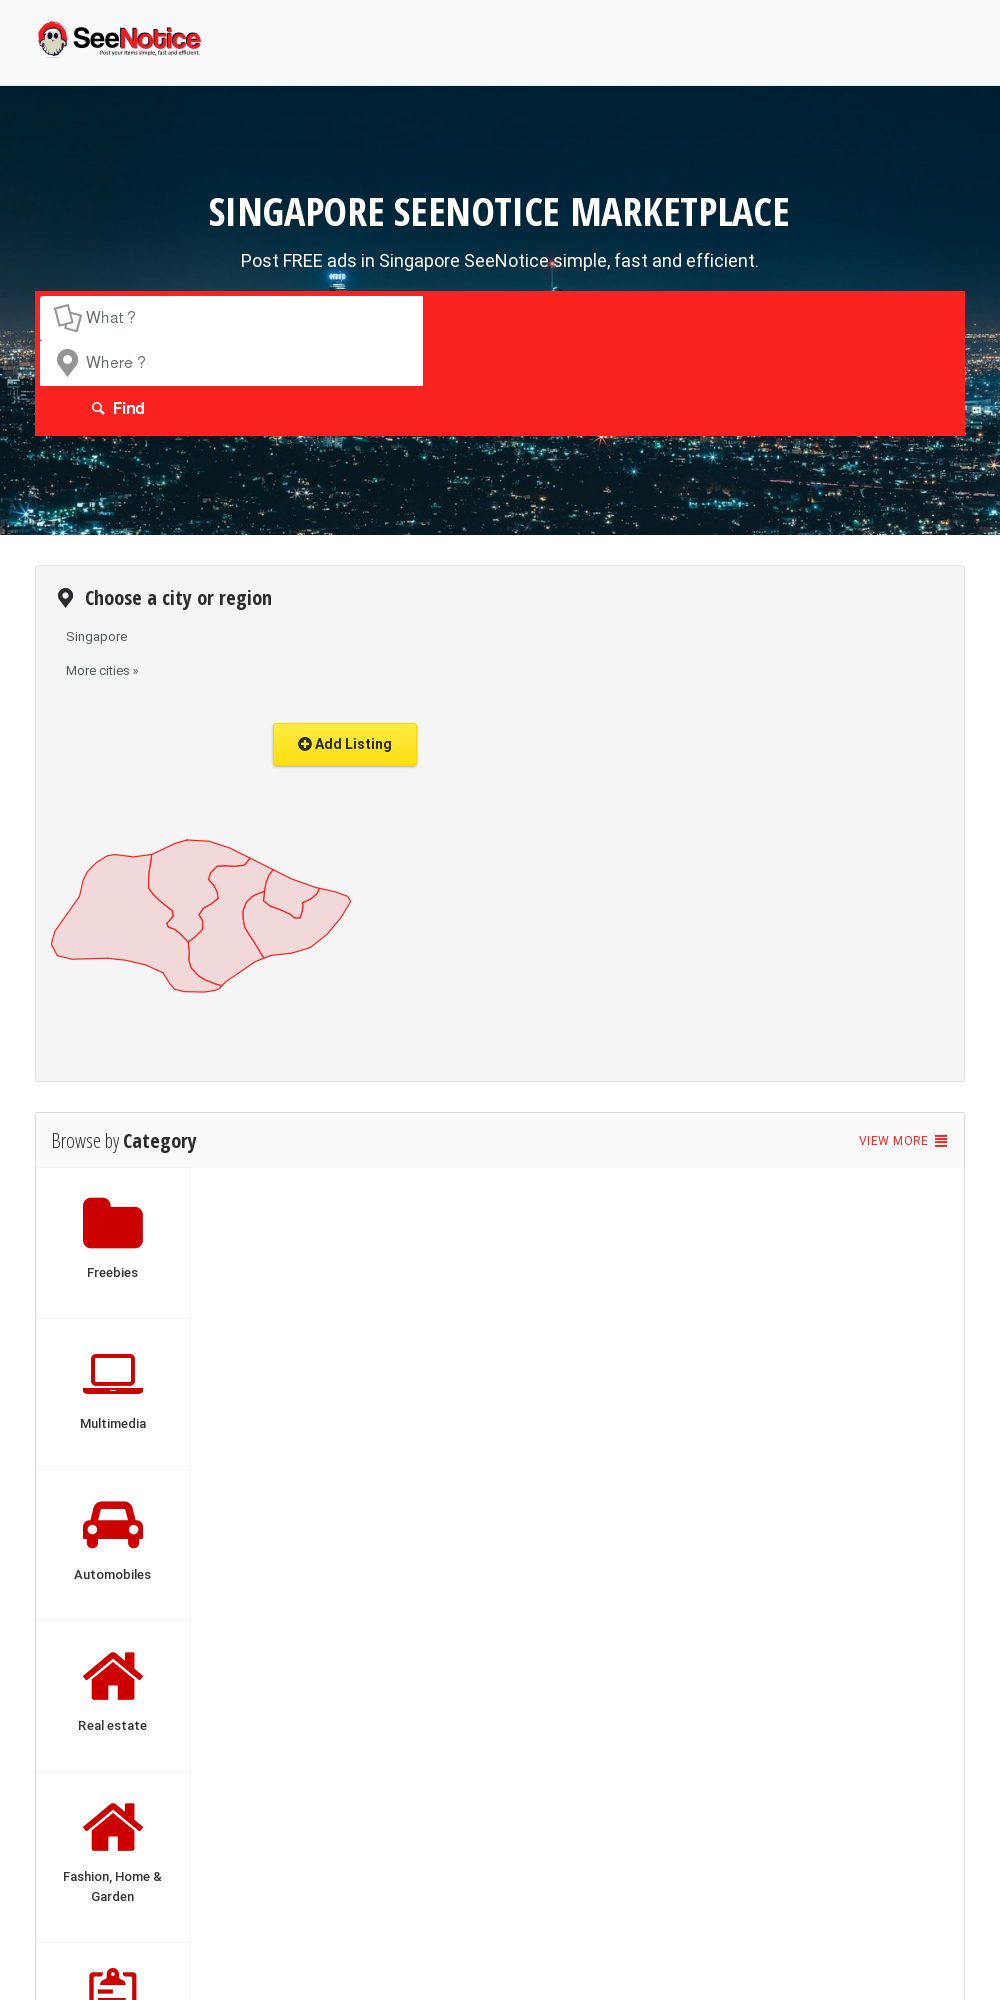Image resolution: width=1000 pixels, height=2000 pixels.
Task: Click the clipboard category icon at bottom
Action: [x=113, y=1984]
